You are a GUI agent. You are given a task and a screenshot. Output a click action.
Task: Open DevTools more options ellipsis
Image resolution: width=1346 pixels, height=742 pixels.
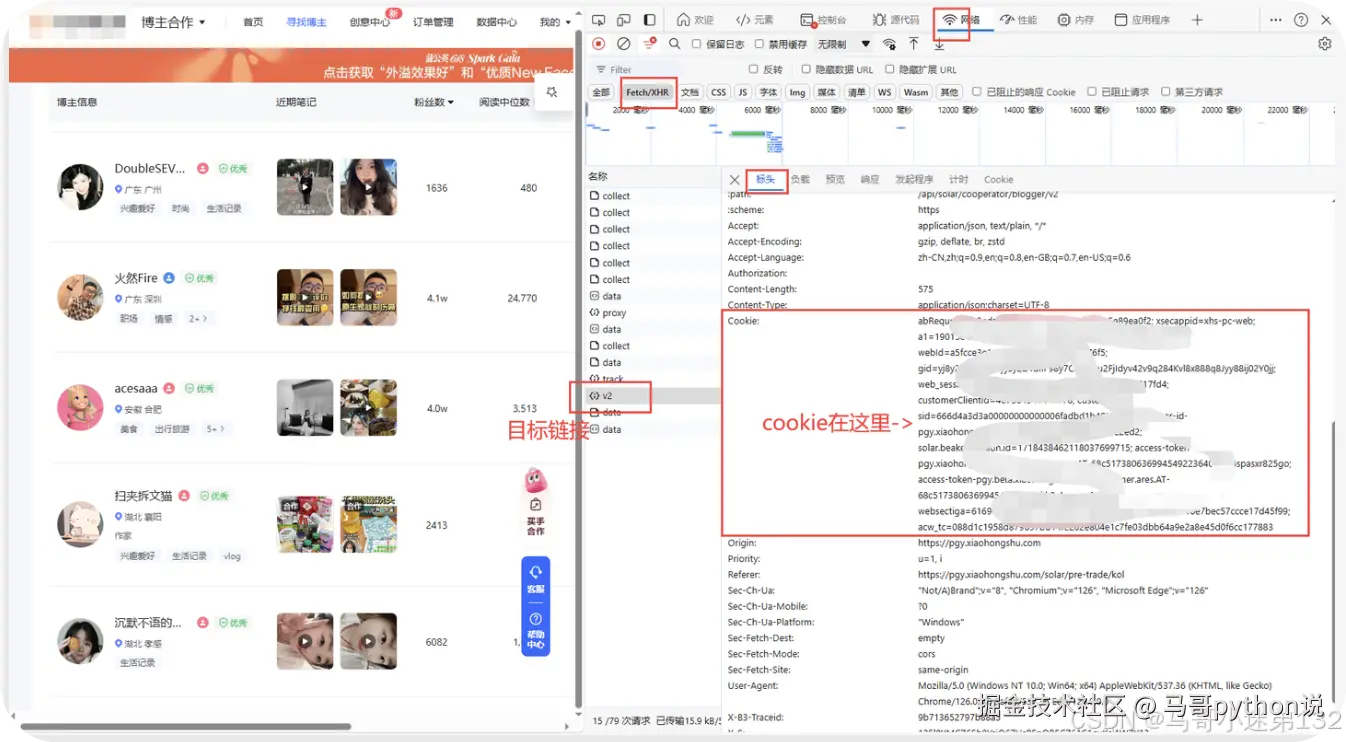click(x=1276, y=20)
